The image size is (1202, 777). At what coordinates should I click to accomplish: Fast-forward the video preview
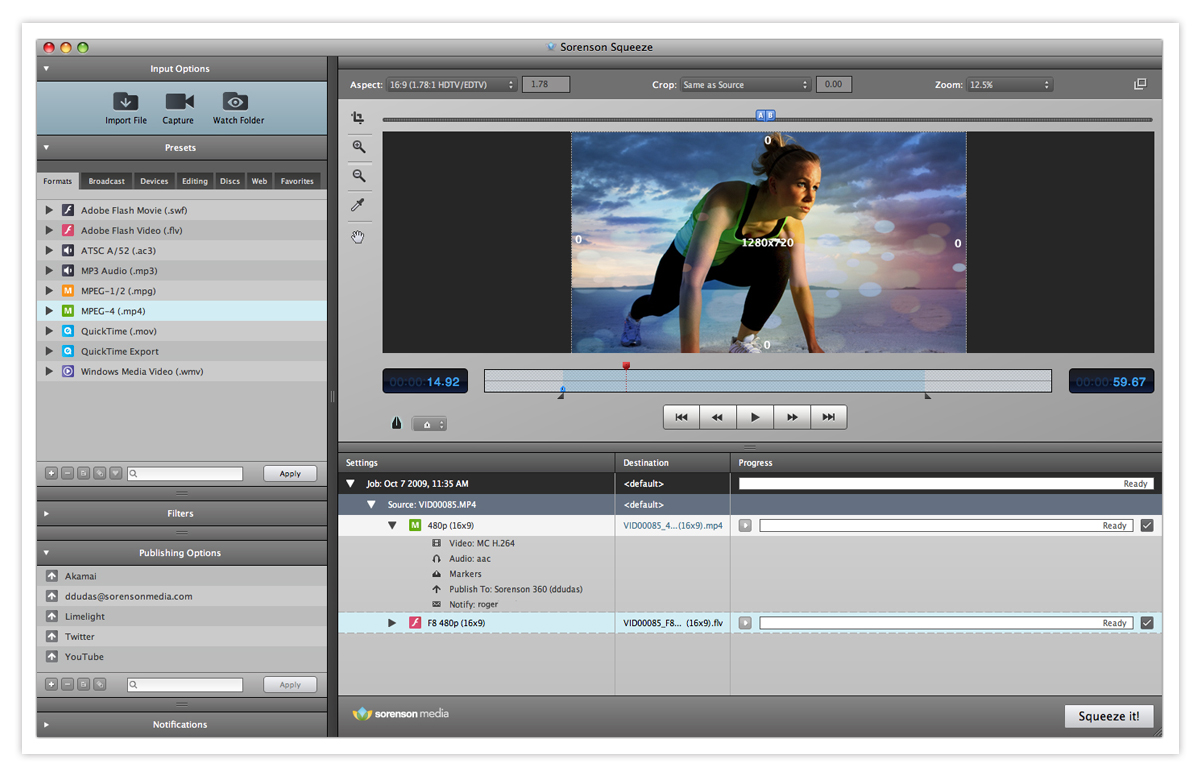tap(792, 417)
